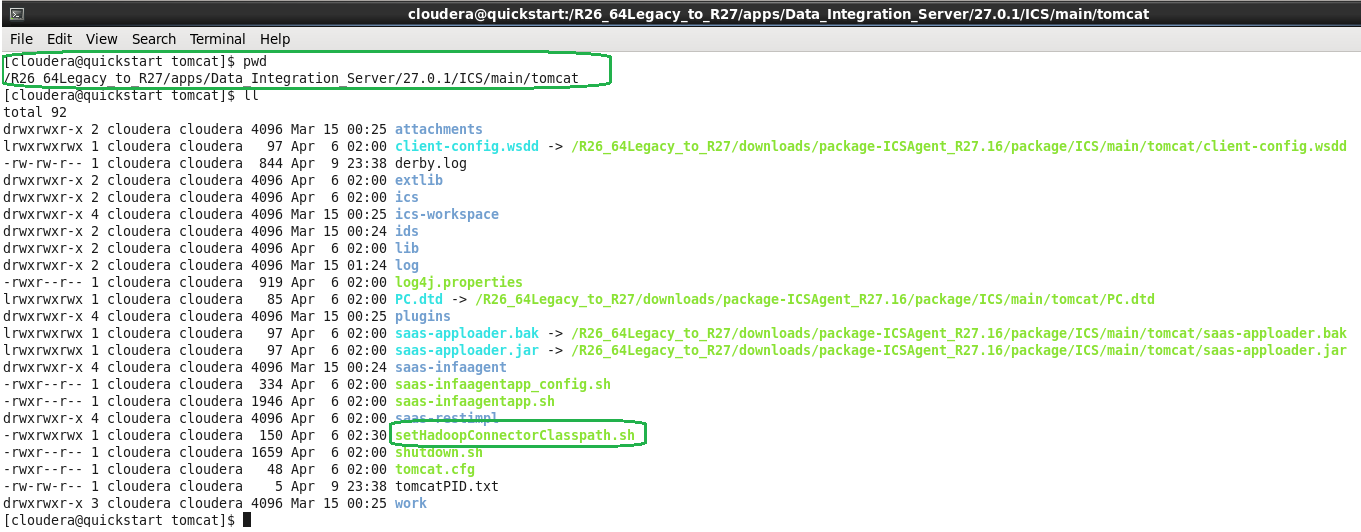
Task: Click the '1659' size of shutdown.sh
Action: 267,452
